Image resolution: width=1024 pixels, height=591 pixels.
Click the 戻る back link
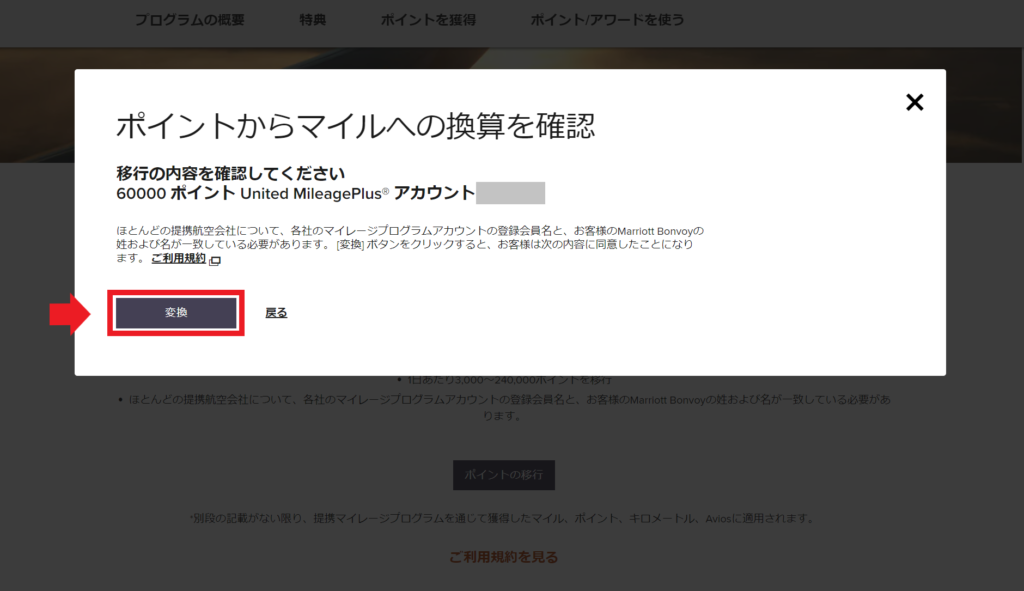(276, 313)
